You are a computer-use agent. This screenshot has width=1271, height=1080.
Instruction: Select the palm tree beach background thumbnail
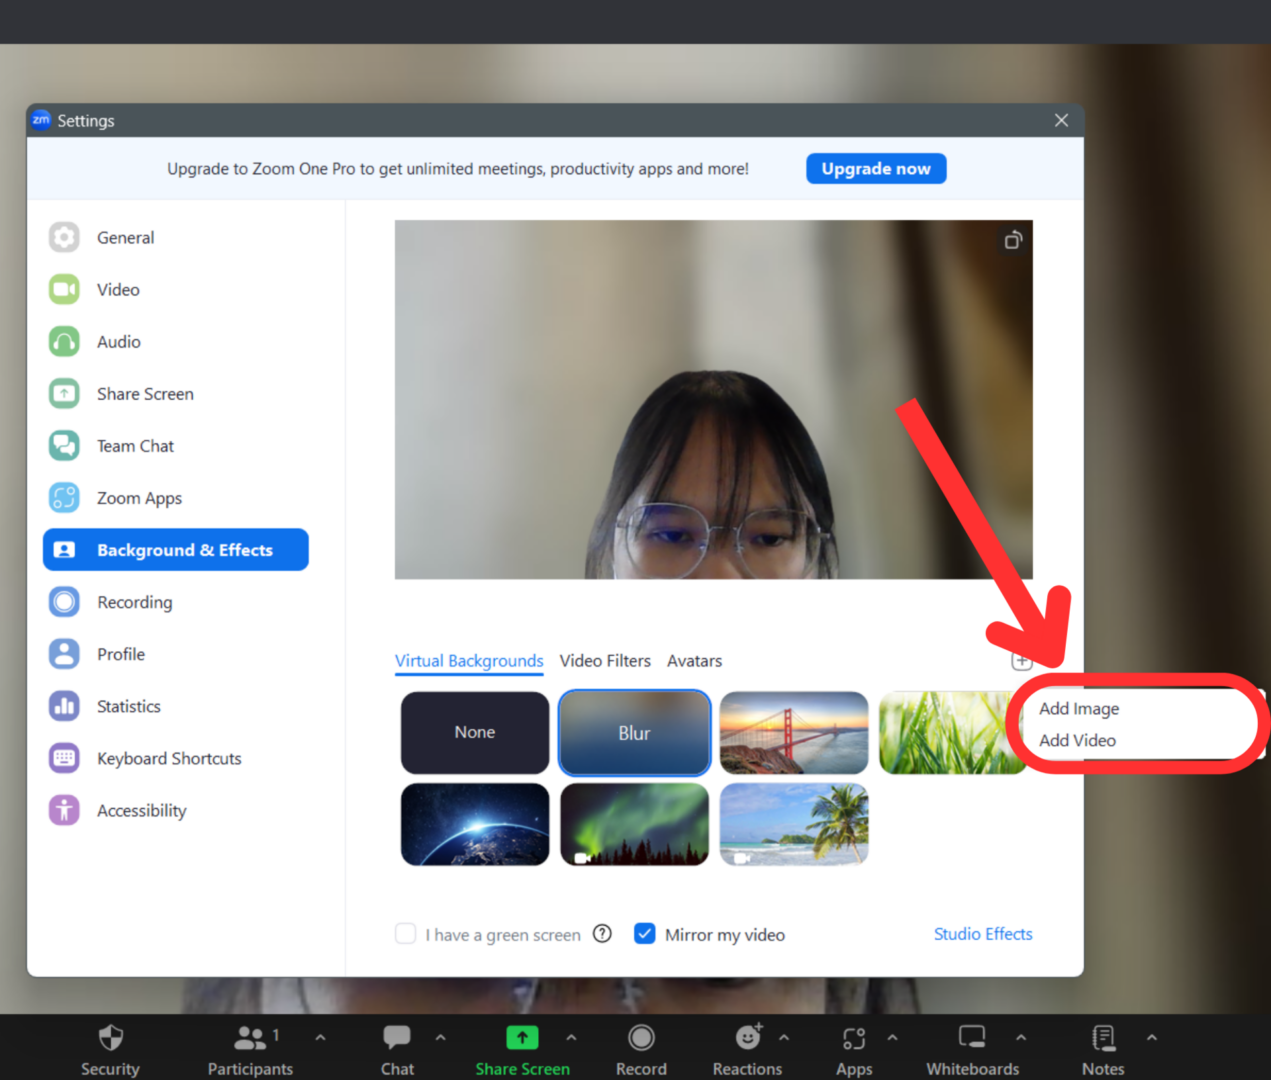793,824
